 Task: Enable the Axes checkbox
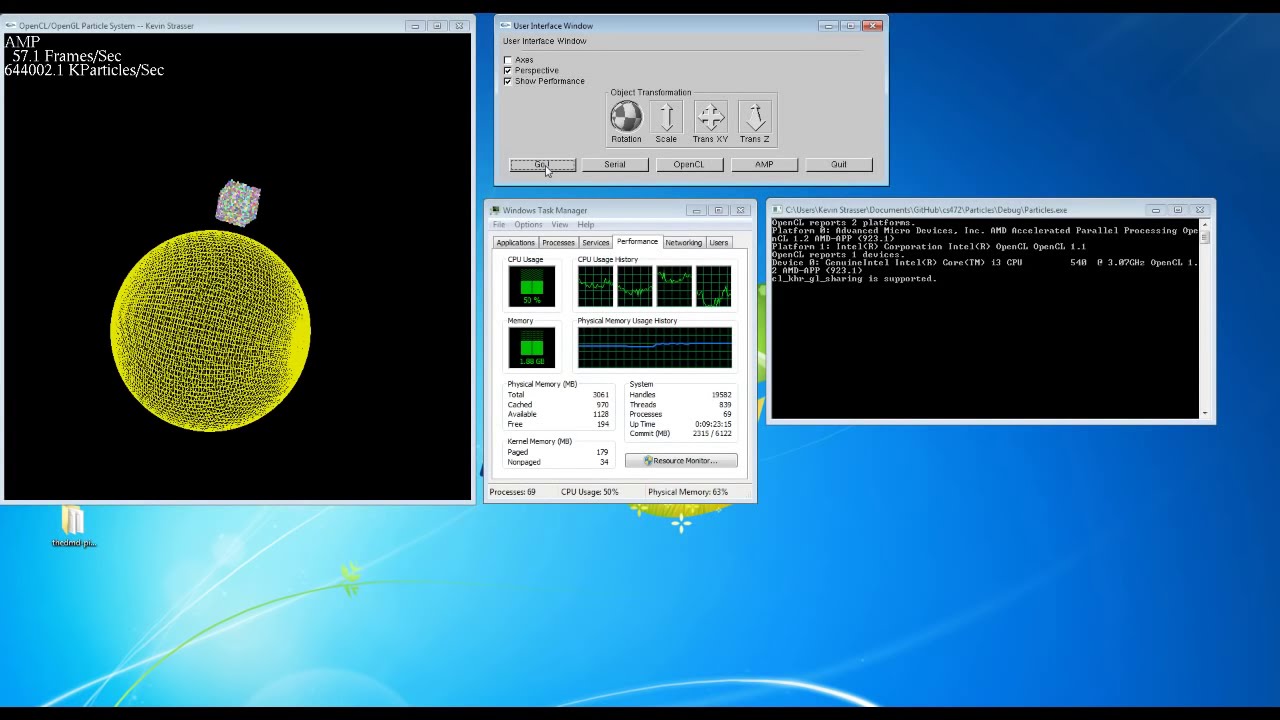point(508,60)
